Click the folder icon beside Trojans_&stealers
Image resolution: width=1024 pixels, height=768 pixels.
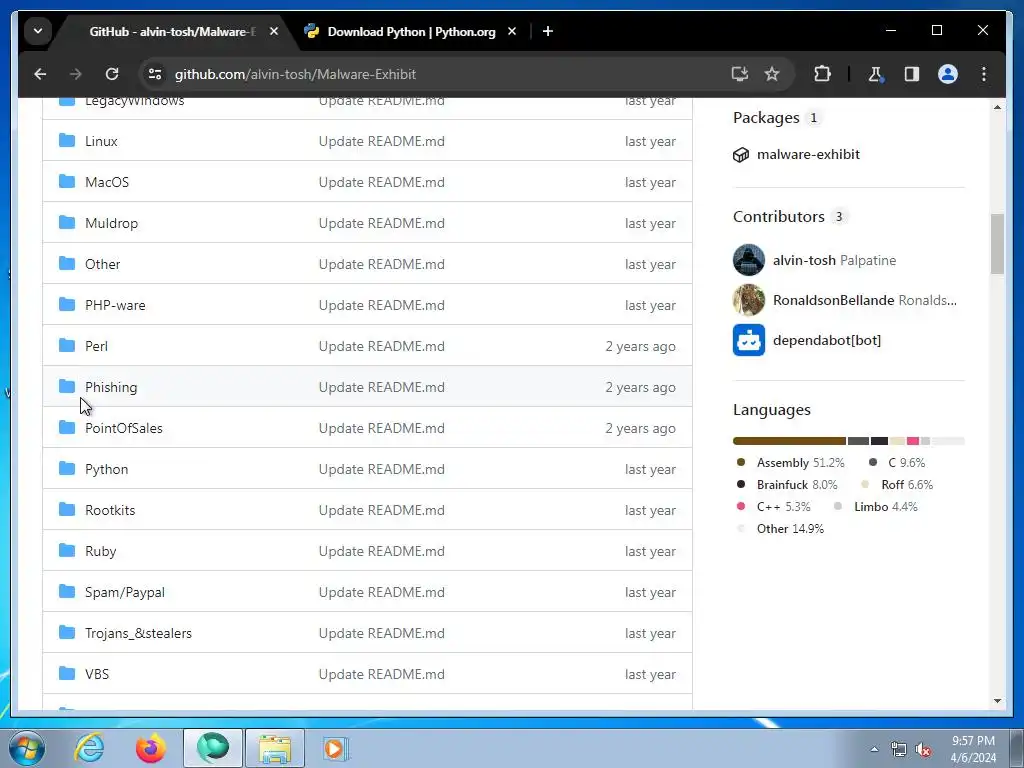67,632
